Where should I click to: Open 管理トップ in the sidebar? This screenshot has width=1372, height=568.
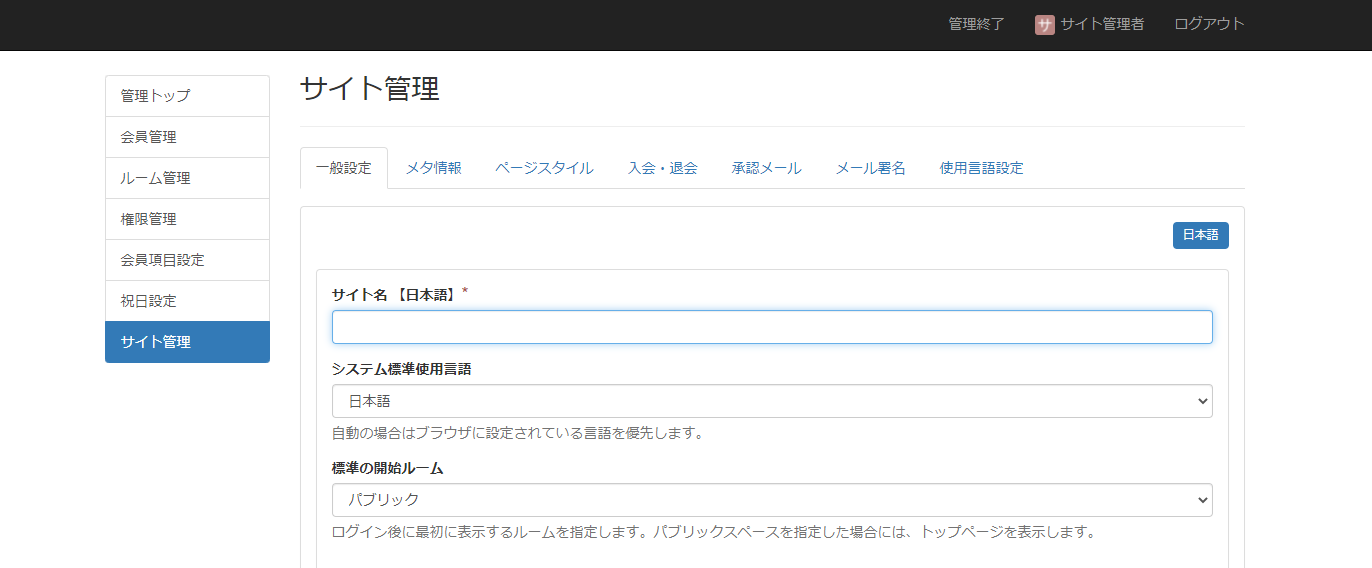187,96
